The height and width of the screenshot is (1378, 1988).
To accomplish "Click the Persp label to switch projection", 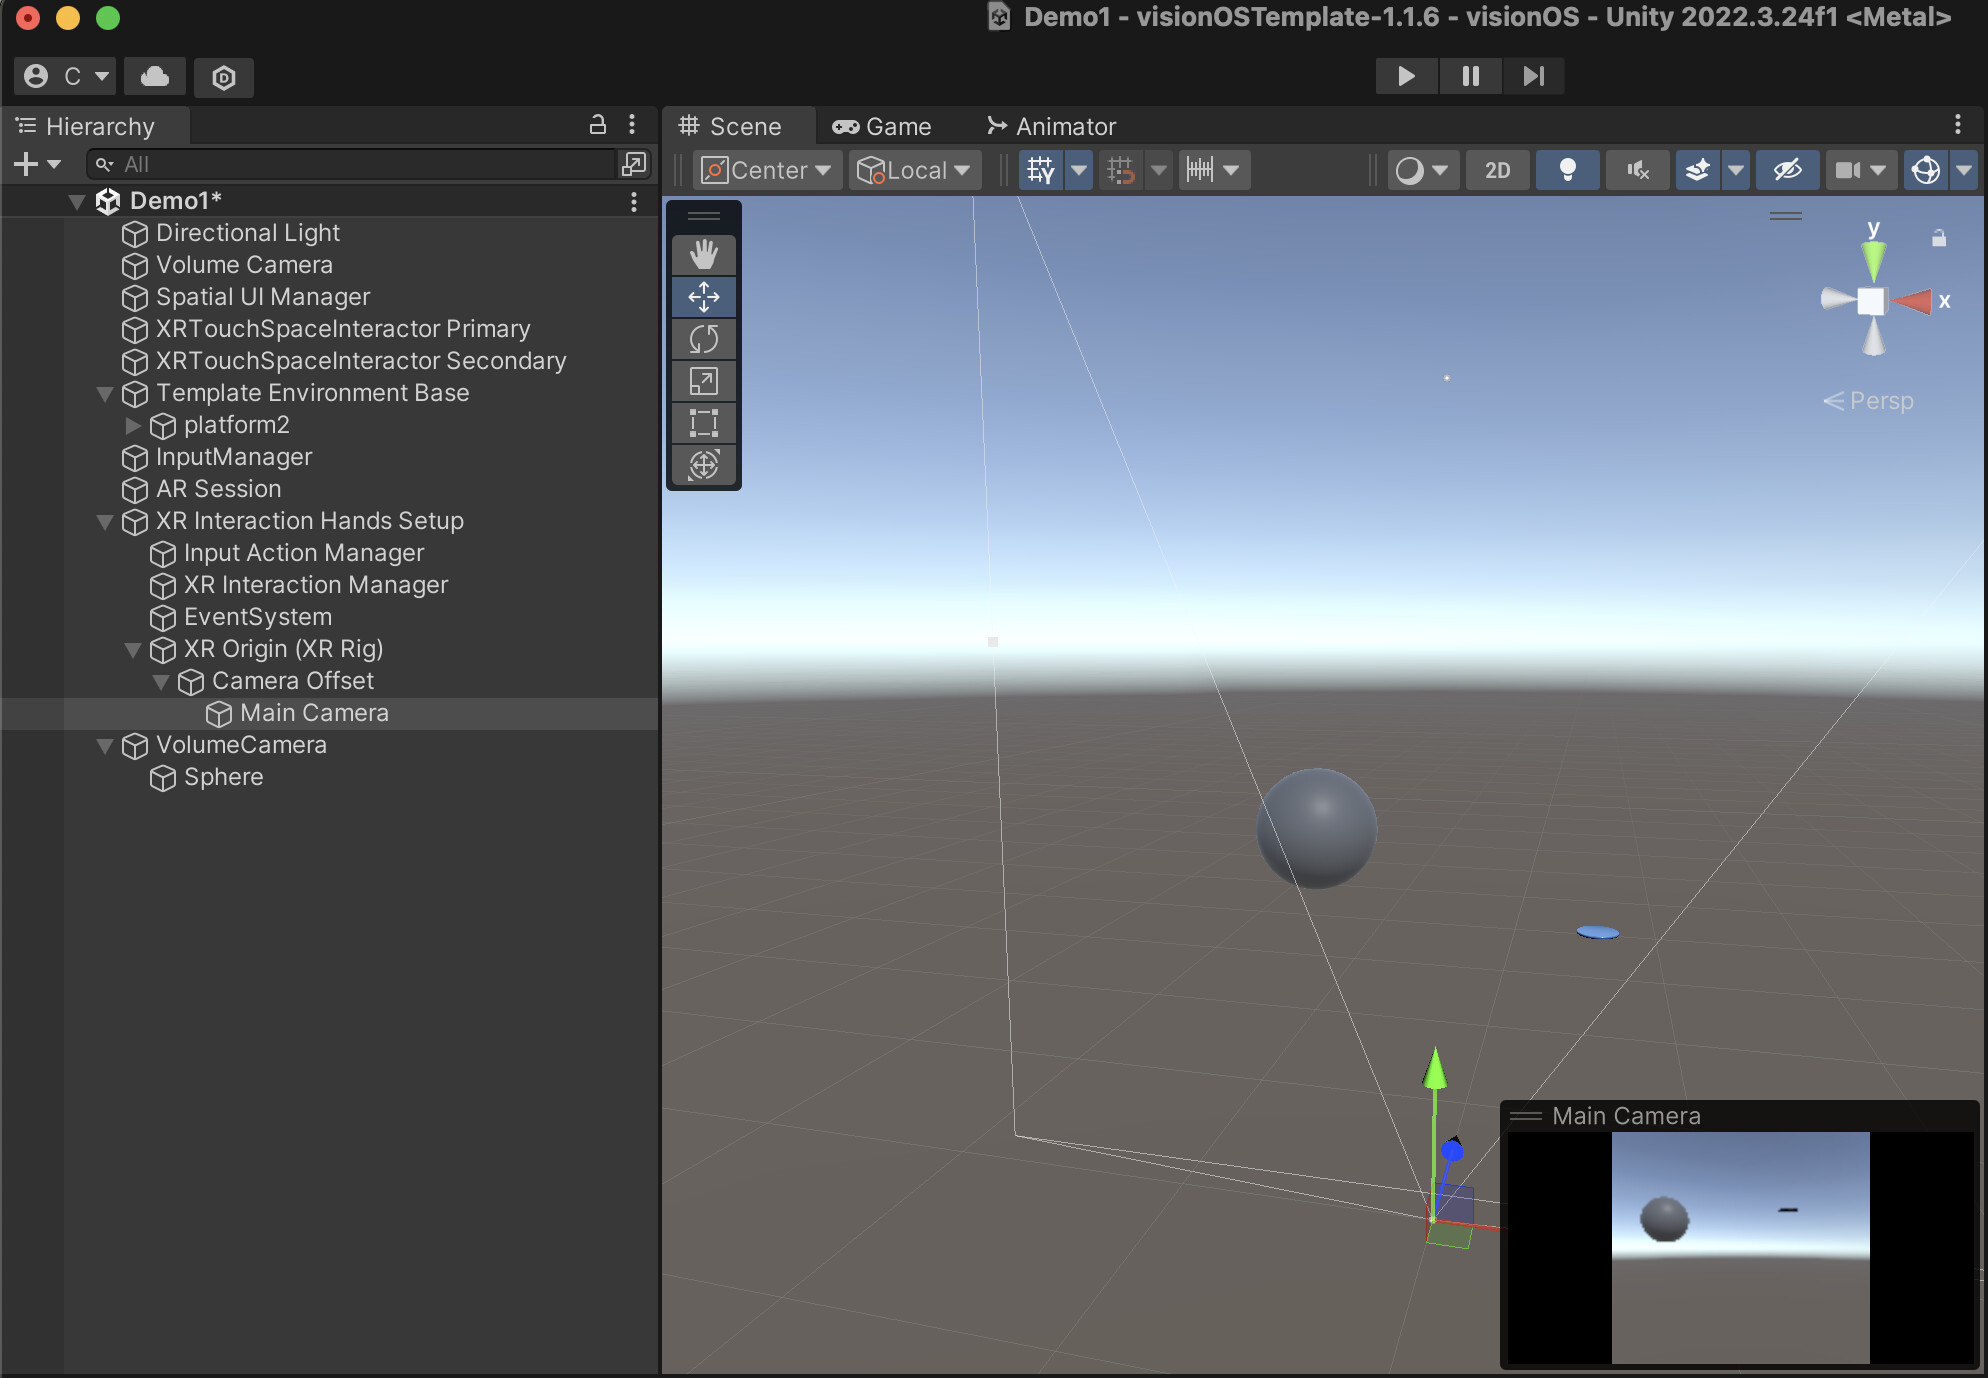I will pyautogui.click(x=1882, y=401).
